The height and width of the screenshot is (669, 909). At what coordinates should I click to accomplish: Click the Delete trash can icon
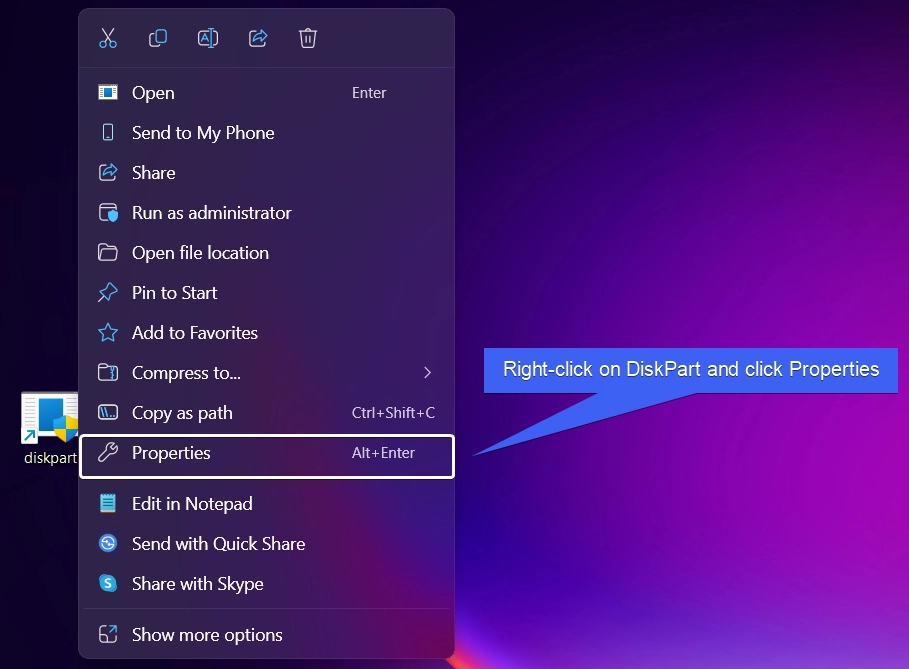point(307,38)
